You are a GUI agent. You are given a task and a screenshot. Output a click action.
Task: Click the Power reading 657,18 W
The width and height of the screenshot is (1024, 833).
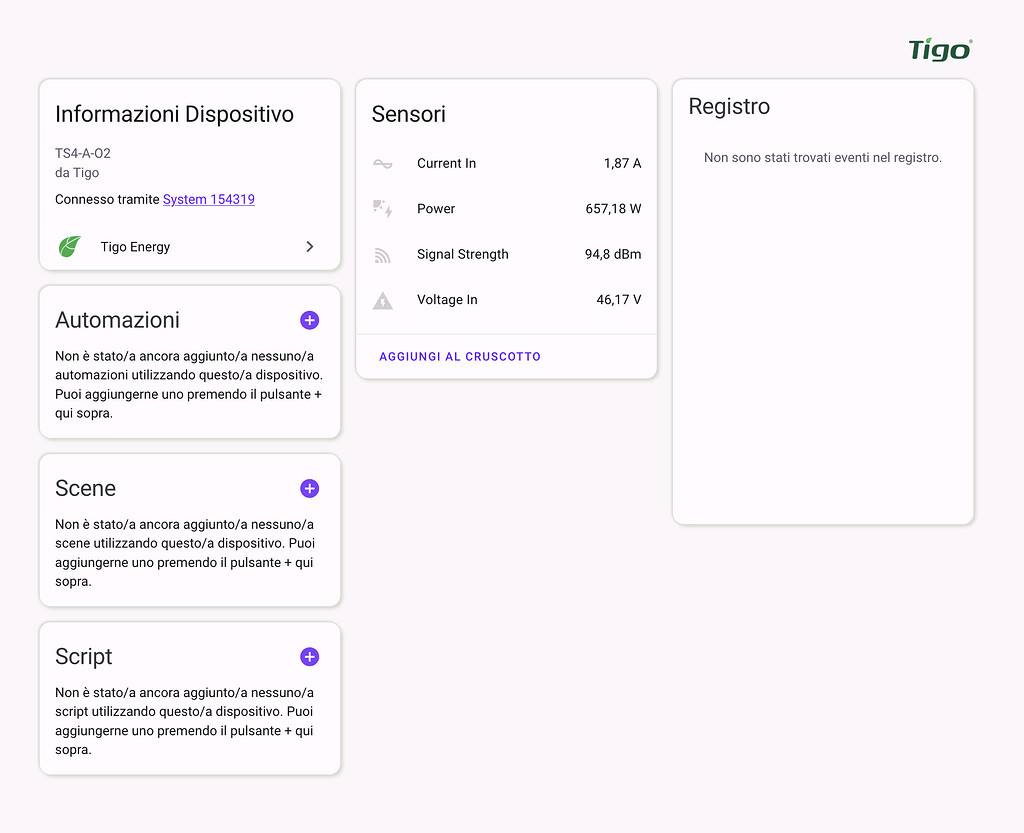point(612,208)
